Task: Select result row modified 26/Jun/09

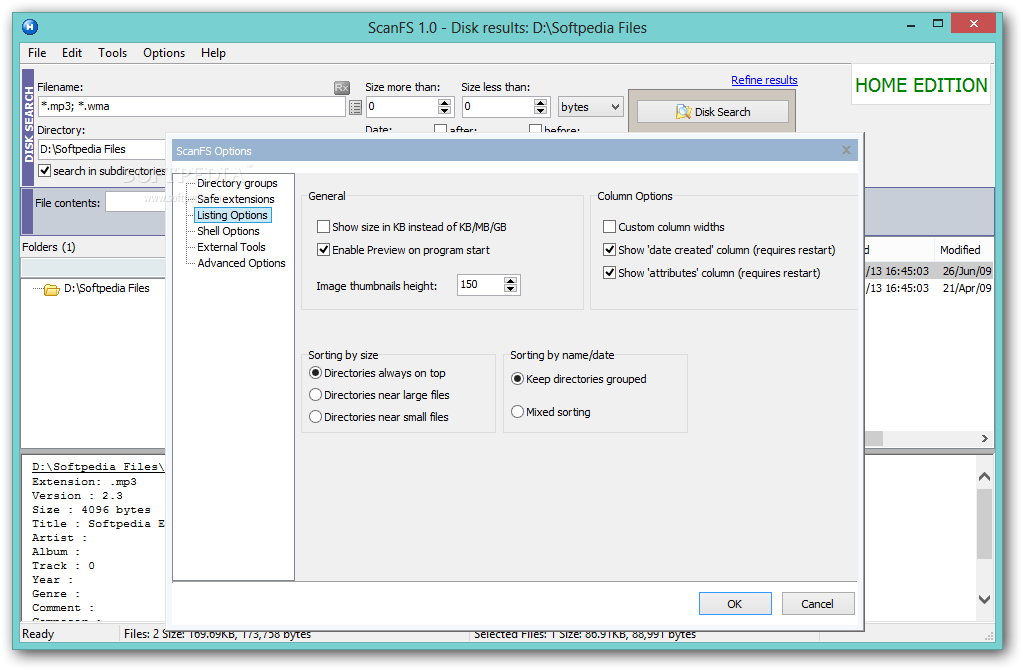Action: point(928,271)
